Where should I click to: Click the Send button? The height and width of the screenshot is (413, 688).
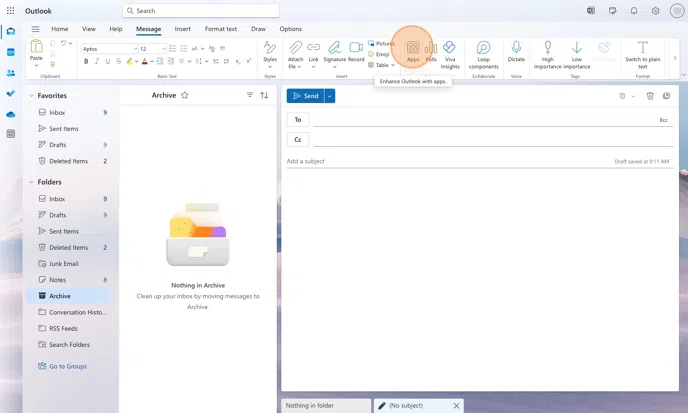pyautogui.click(x=305, y=96)
